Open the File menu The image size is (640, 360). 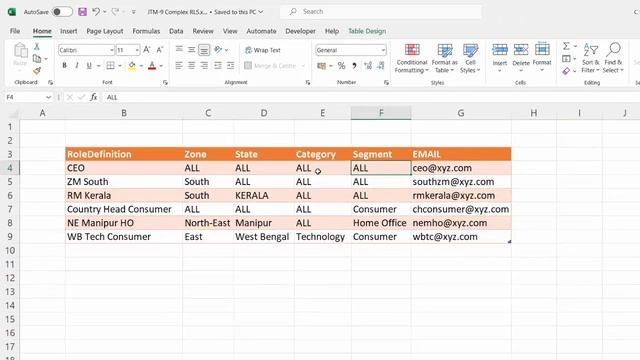coord(15,31)
